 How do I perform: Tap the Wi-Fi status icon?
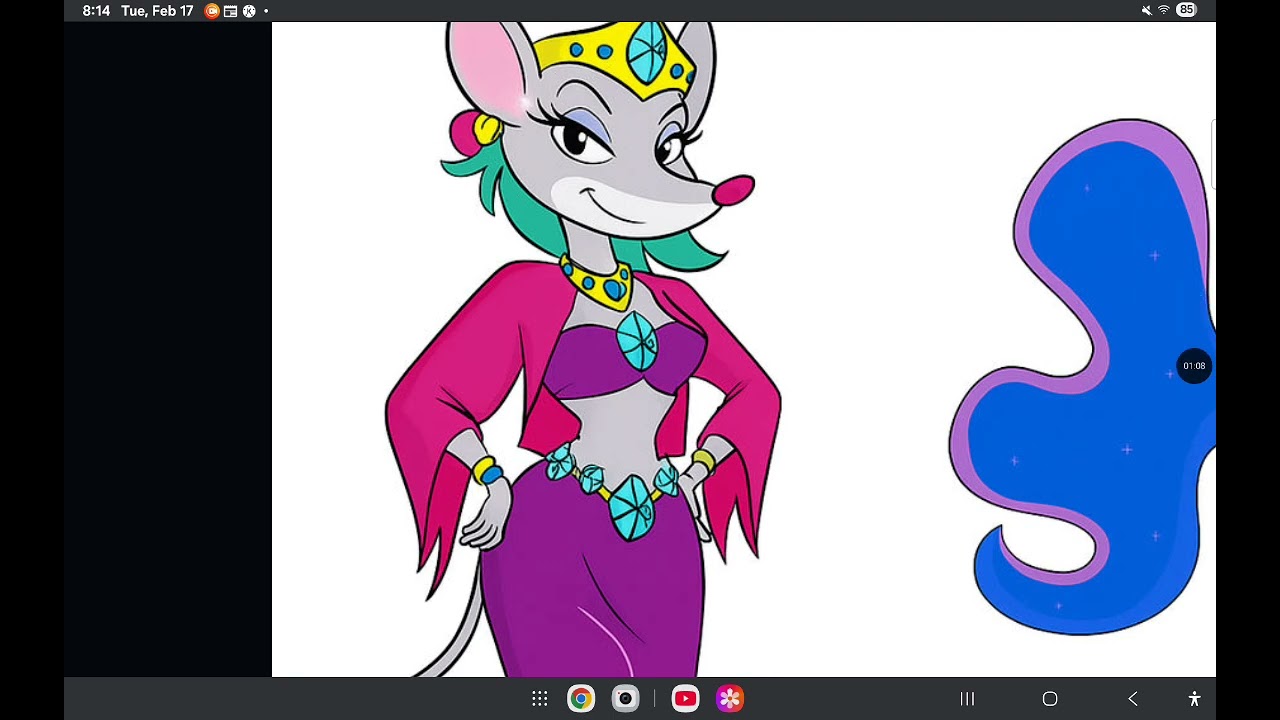[x=1164, y=10]
